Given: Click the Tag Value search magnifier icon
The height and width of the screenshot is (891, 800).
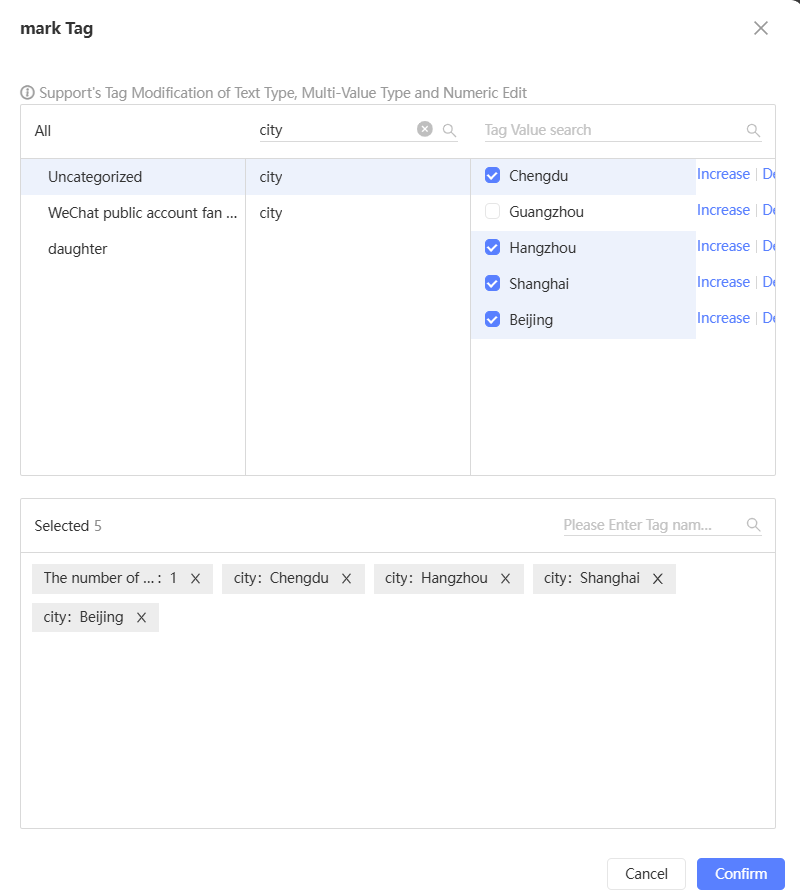Looking at the screenshot, I should coord(753,130).
